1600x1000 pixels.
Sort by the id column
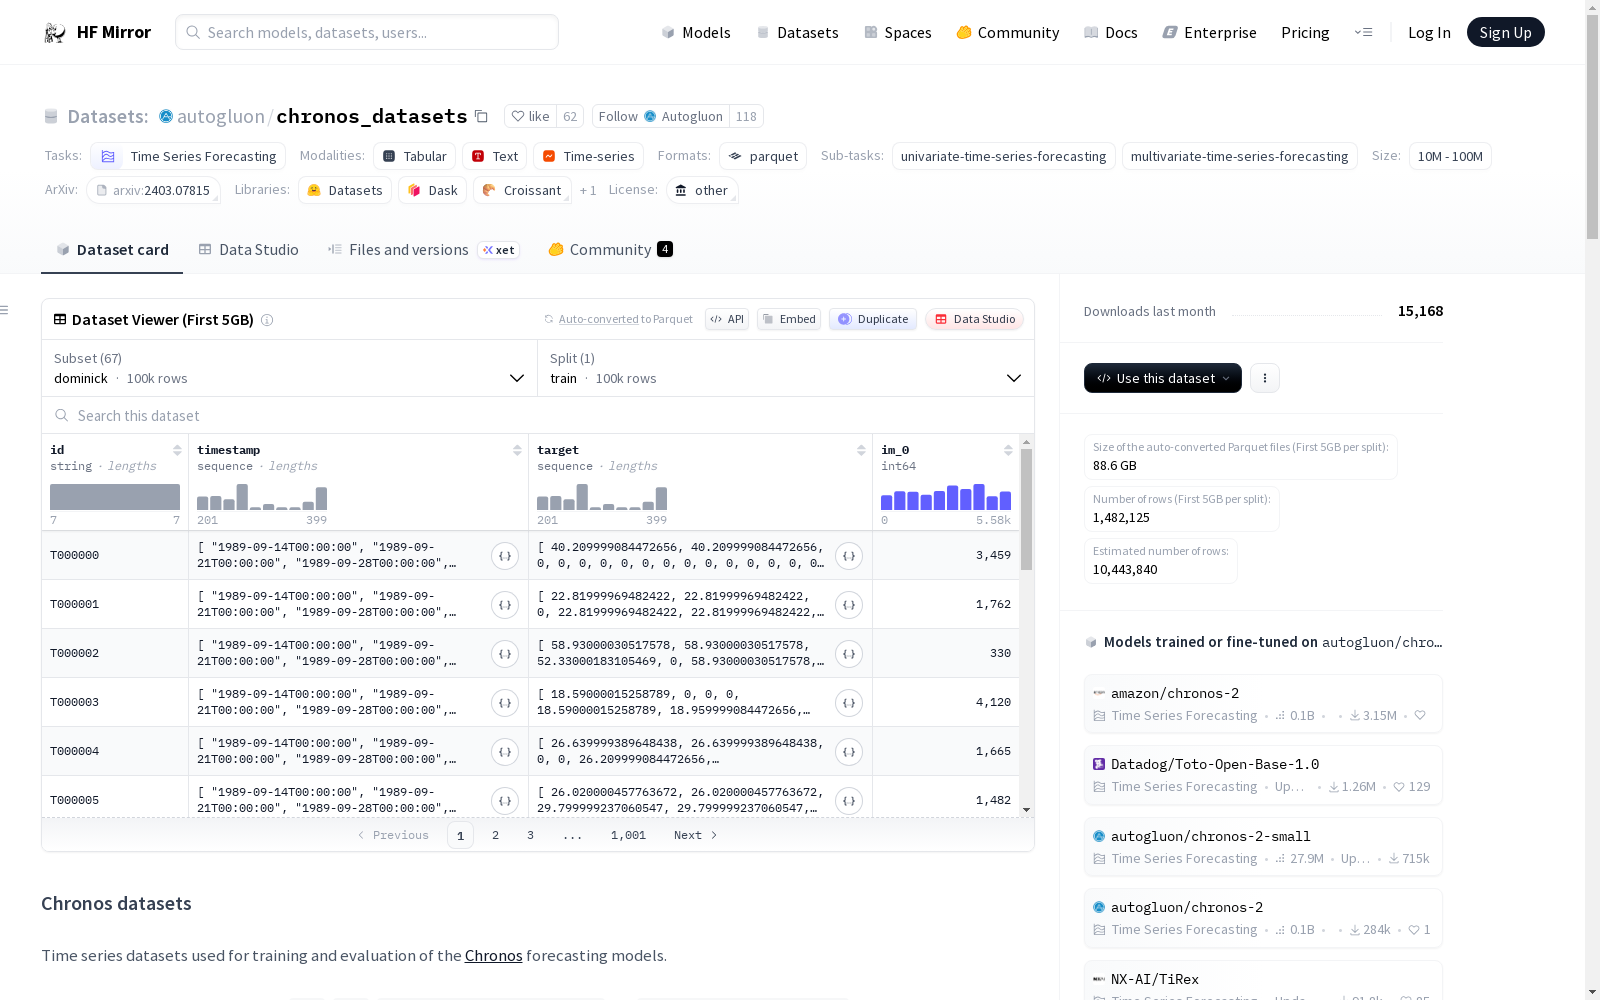[x=177, y=450]
